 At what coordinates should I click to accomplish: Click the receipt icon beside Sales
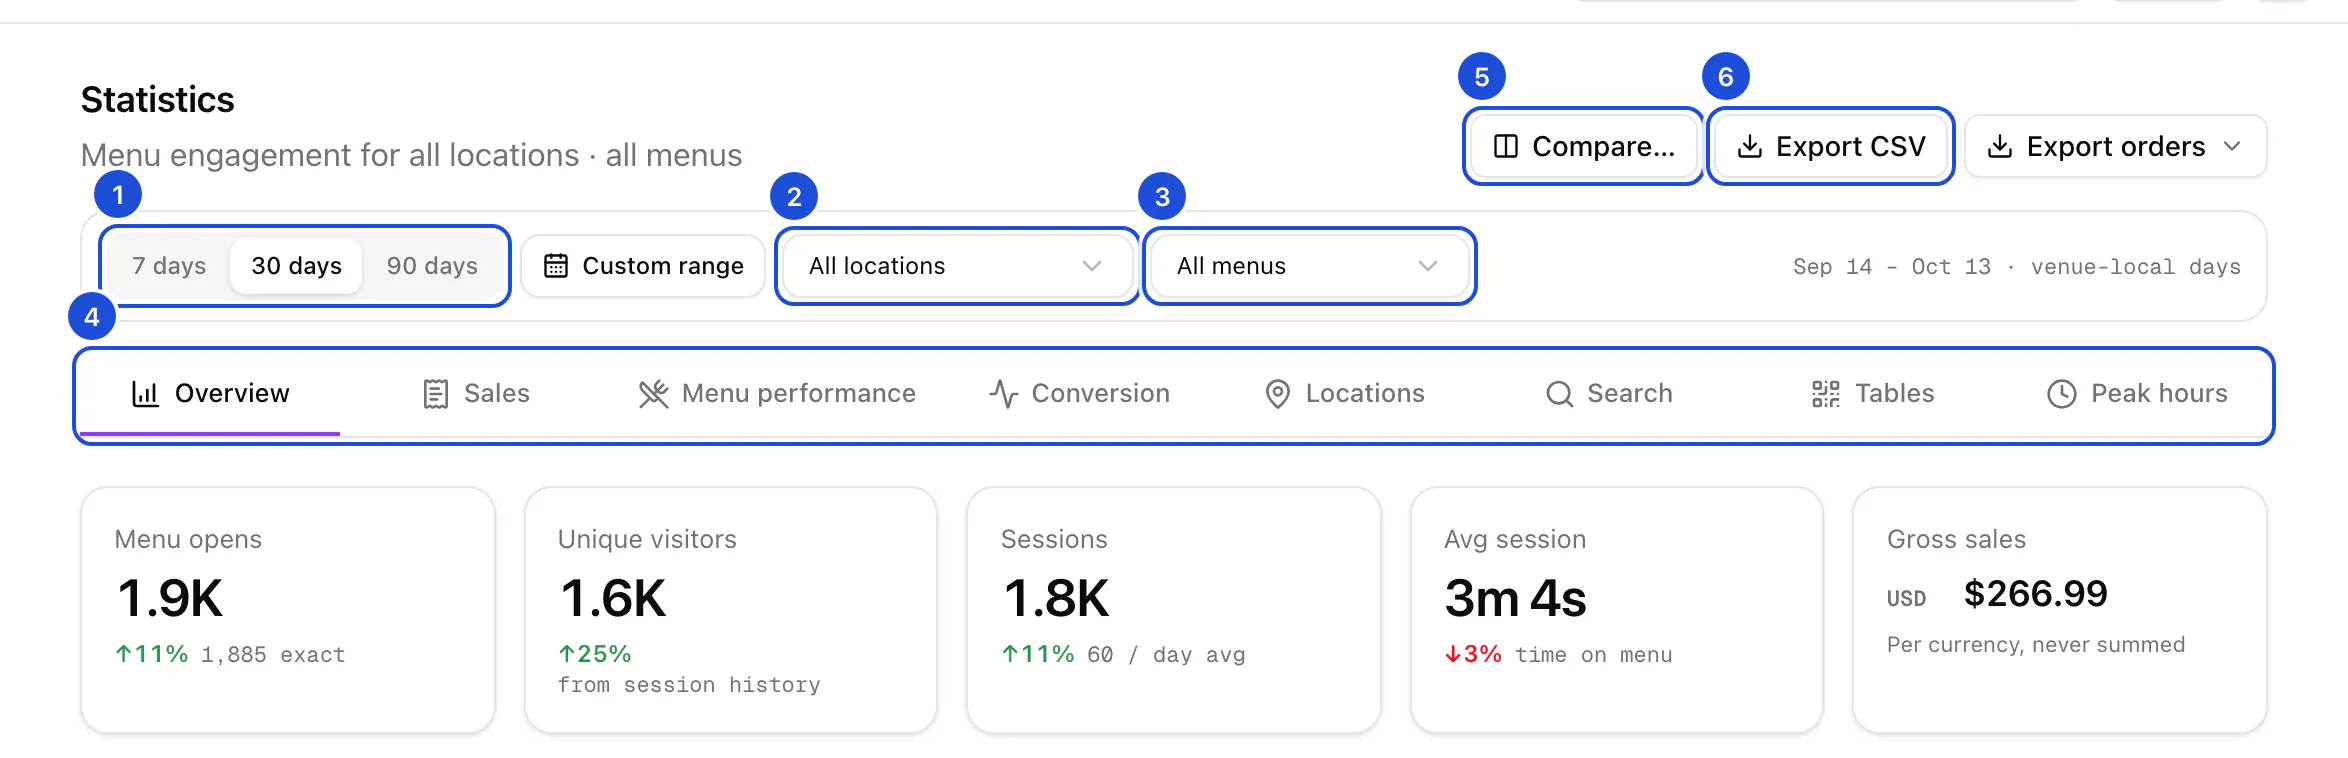point(436,394)
